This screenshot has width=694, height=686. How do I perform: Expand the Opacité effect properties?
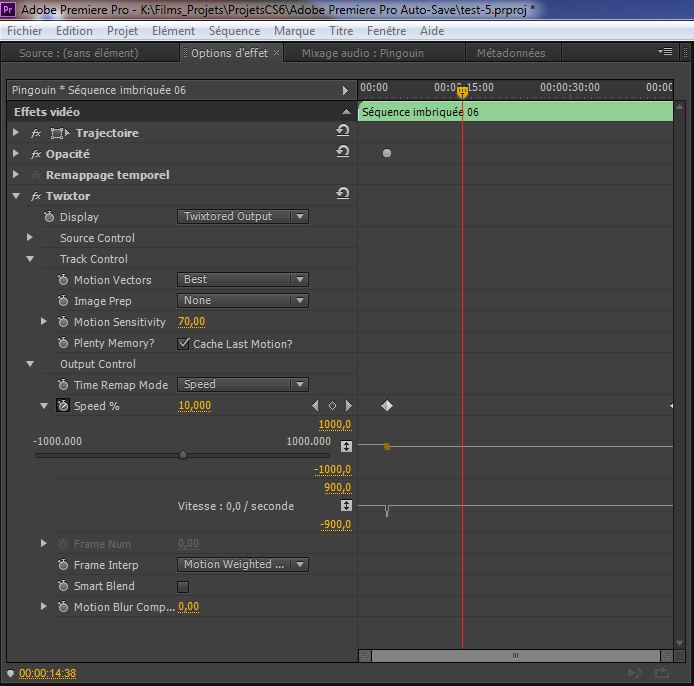coord(16,153)
